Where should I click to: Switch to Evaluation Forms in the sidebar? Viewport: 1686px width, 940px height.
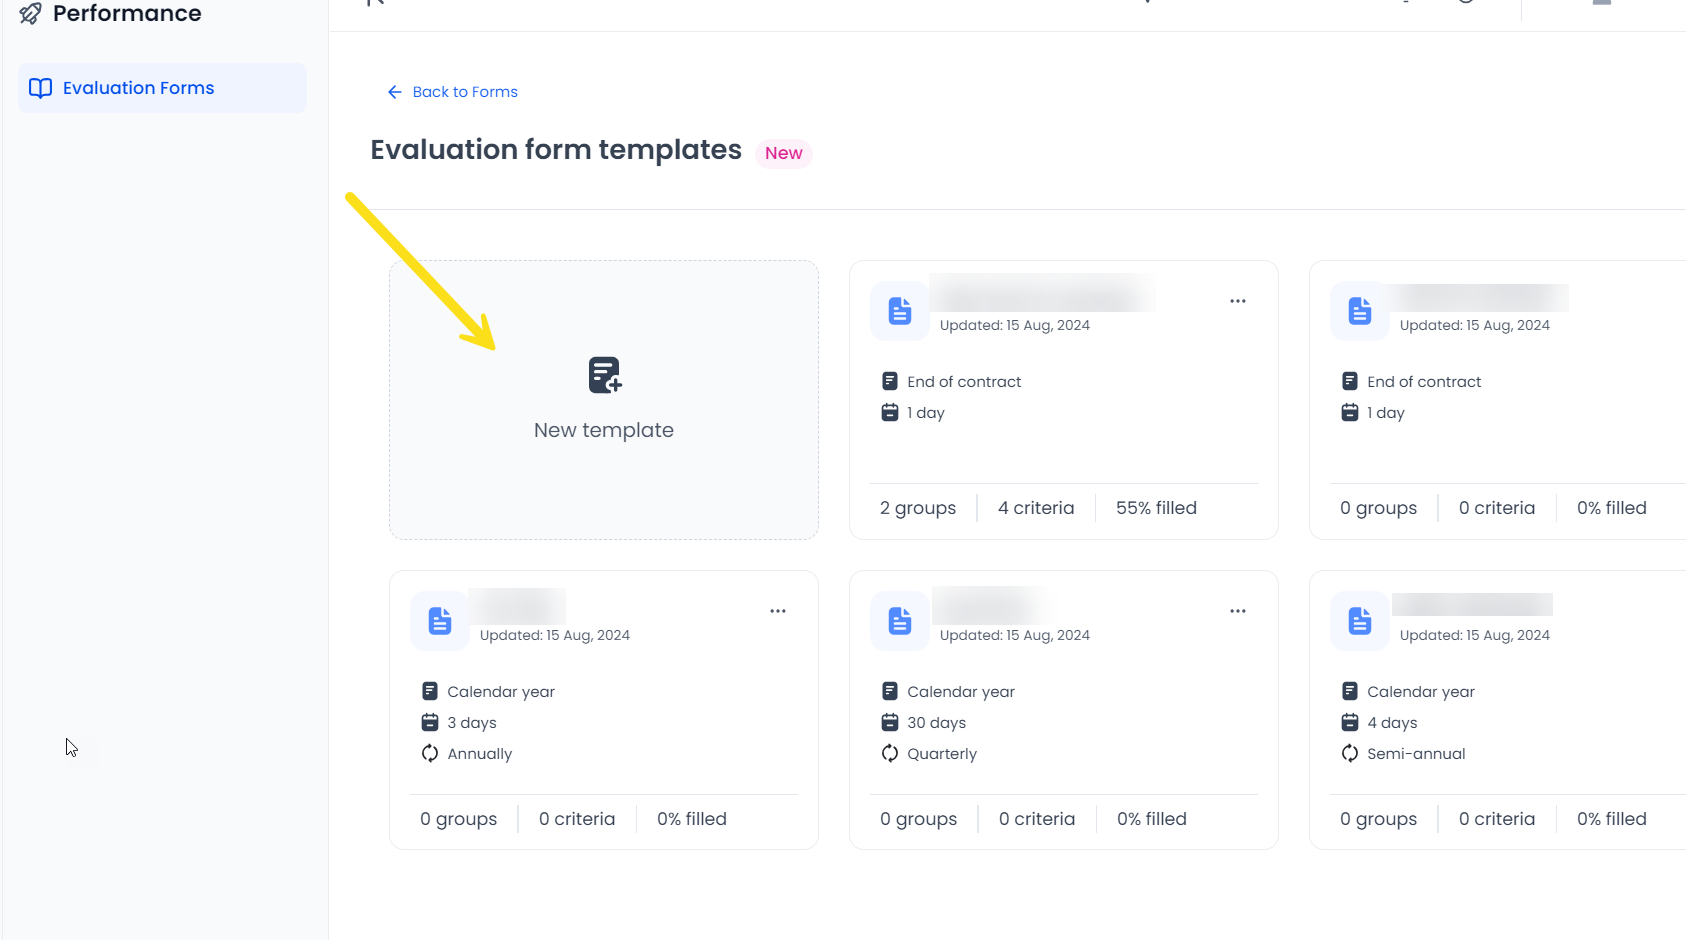[137, 88]
